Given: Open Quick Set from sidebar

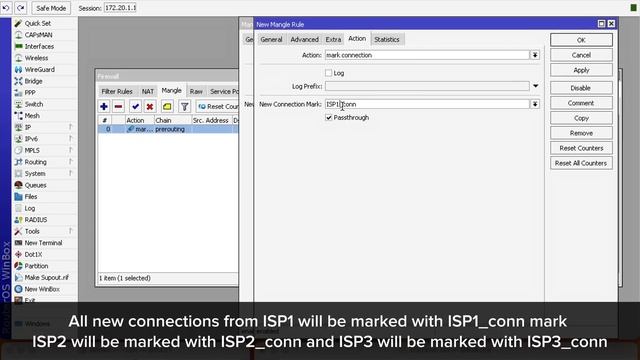Looking at the screenshot, I should tap(38, 24).
